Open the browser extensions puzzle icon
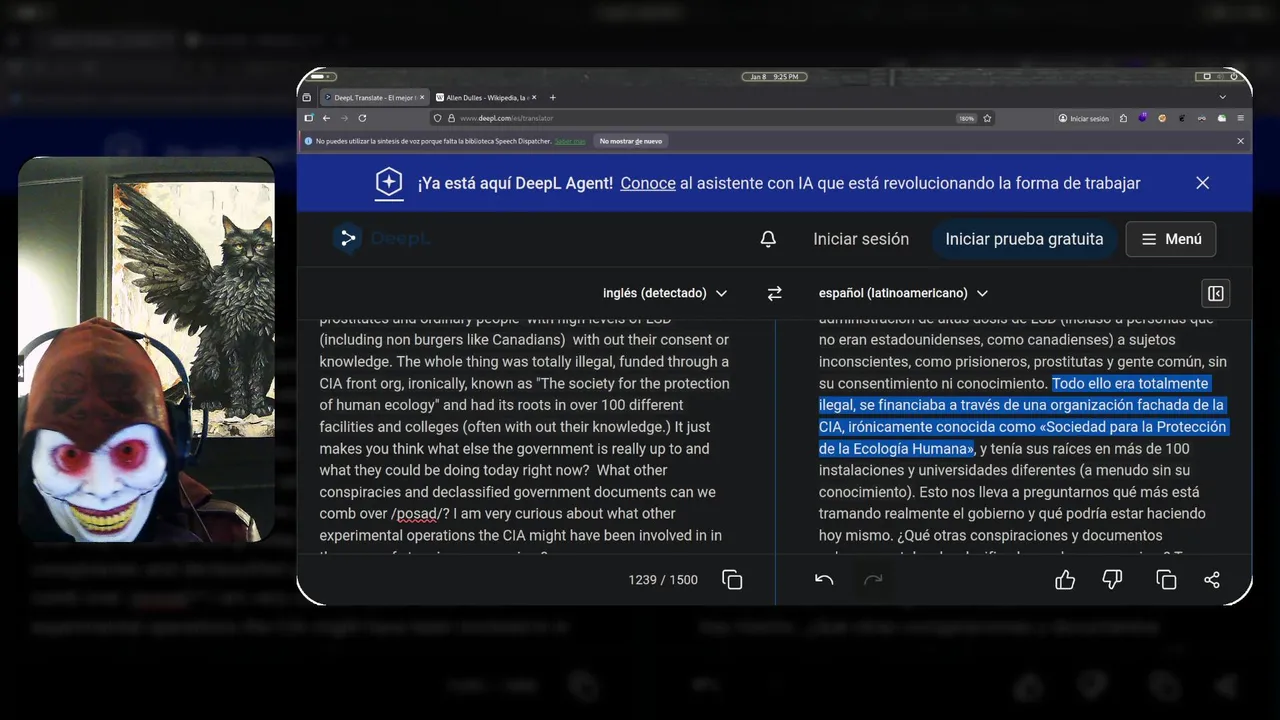Screen dimensions: 1280x720 coord(1123,118)
